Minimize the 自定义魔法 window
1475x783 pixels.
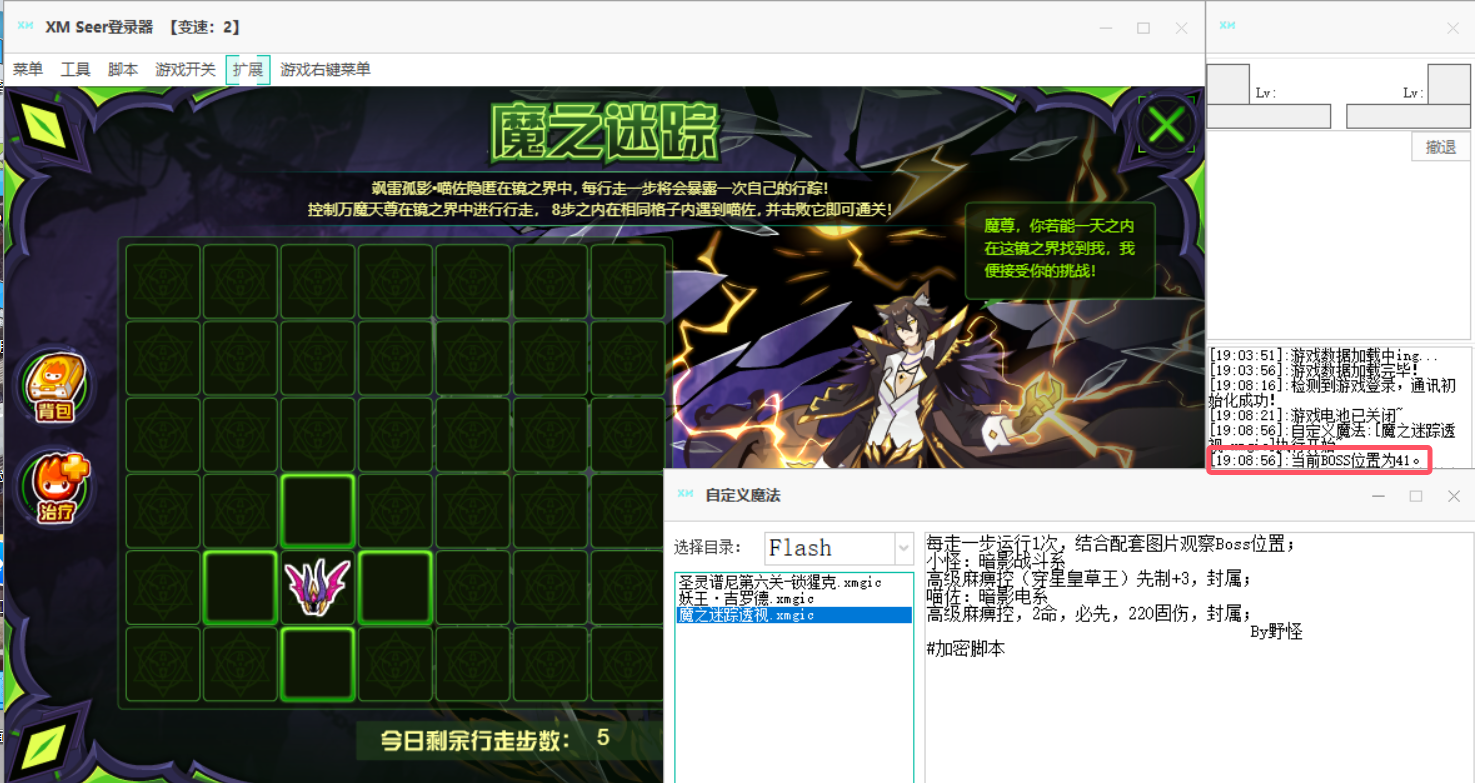(x=1378, y=496)
